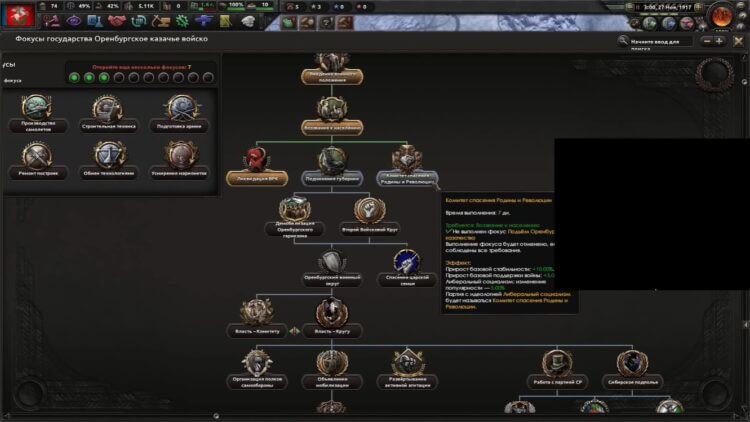Click the 'Обмен технологиями' continuous focus
This screenshot has height=422, width=750.
click(x=109, y=161)
